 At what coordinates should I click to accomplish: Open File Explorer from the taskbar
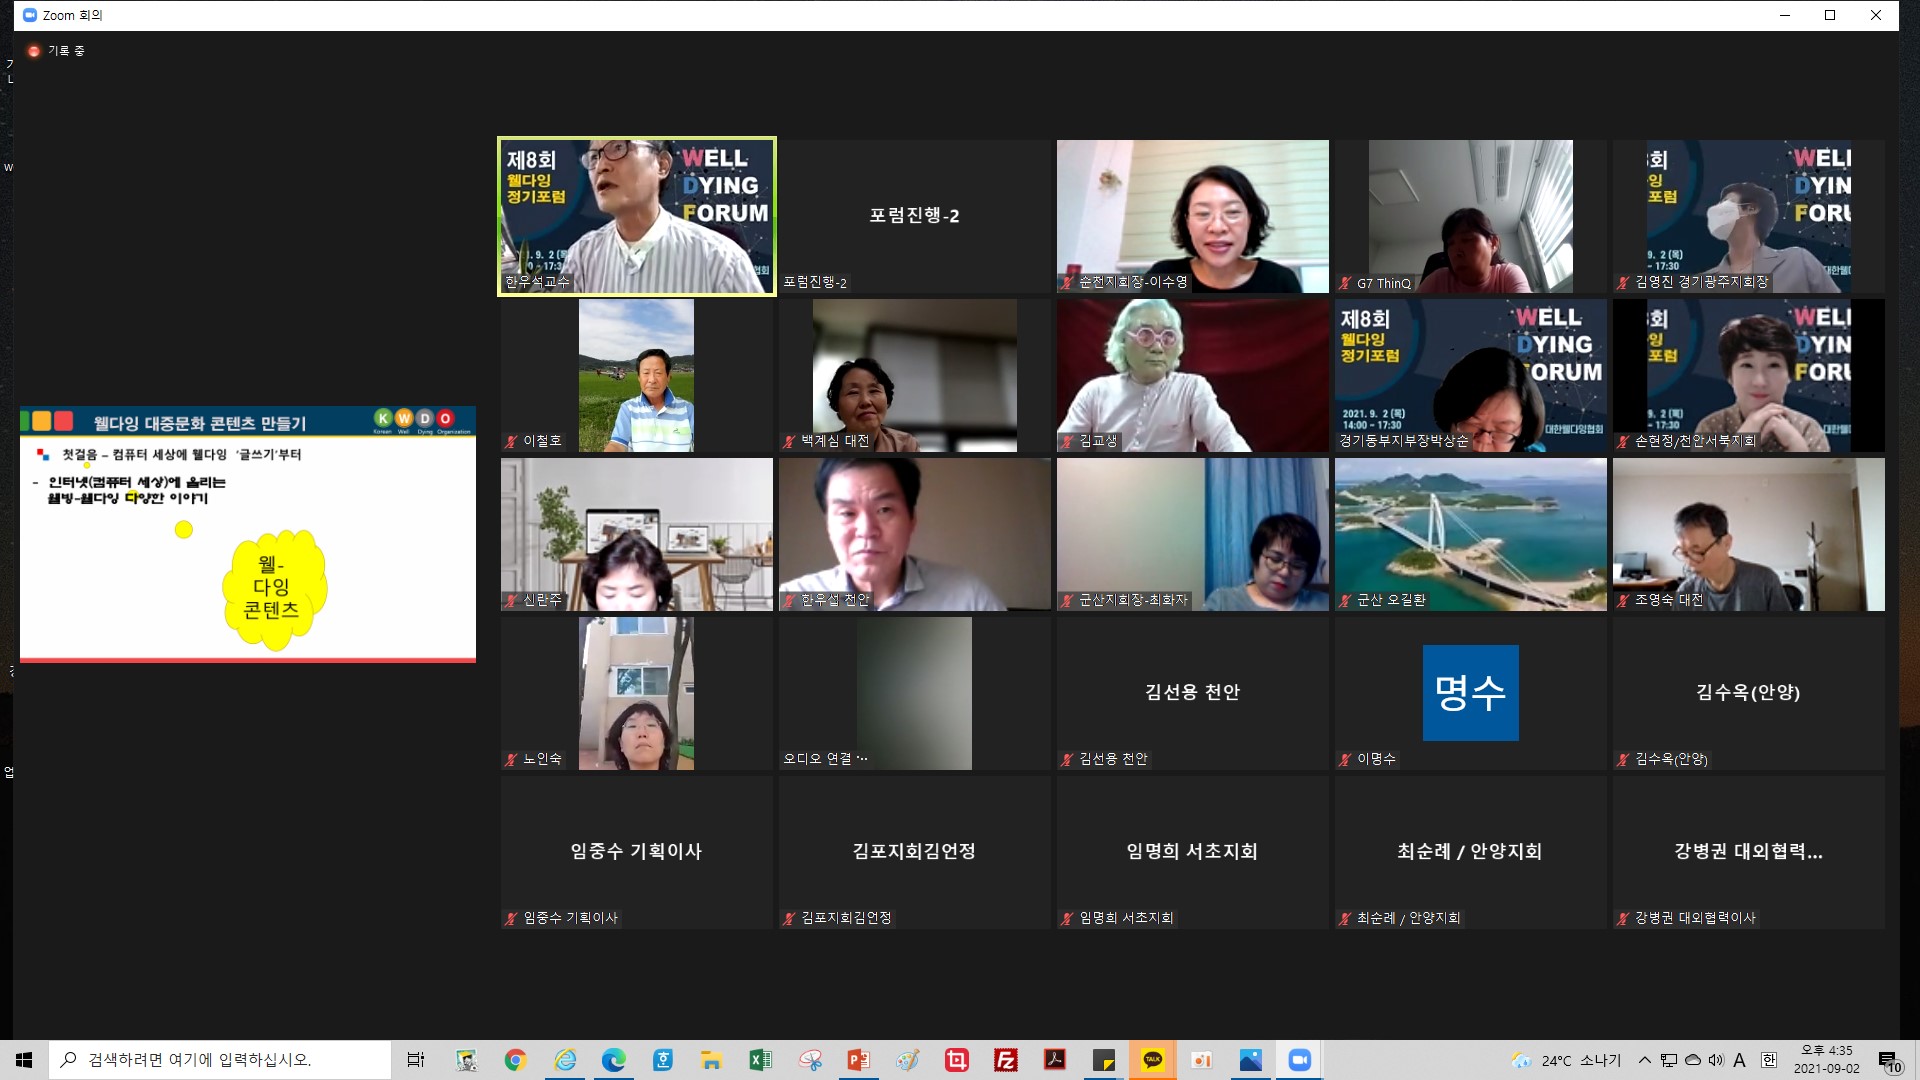(x=711, y=1060)
